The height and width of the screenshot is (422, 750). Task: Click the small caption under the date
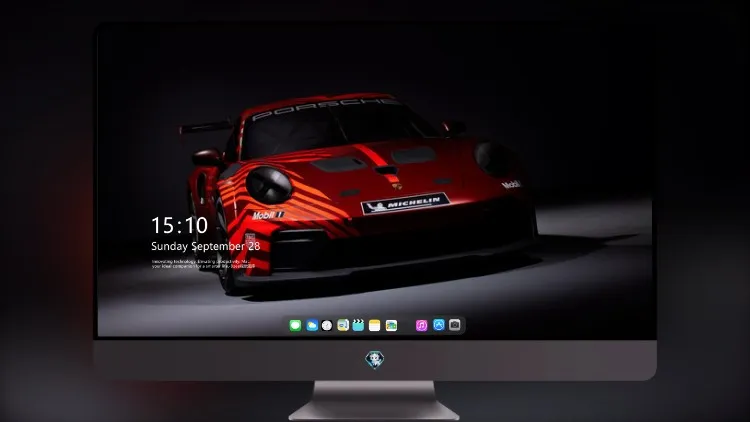[x=201, y=264]
